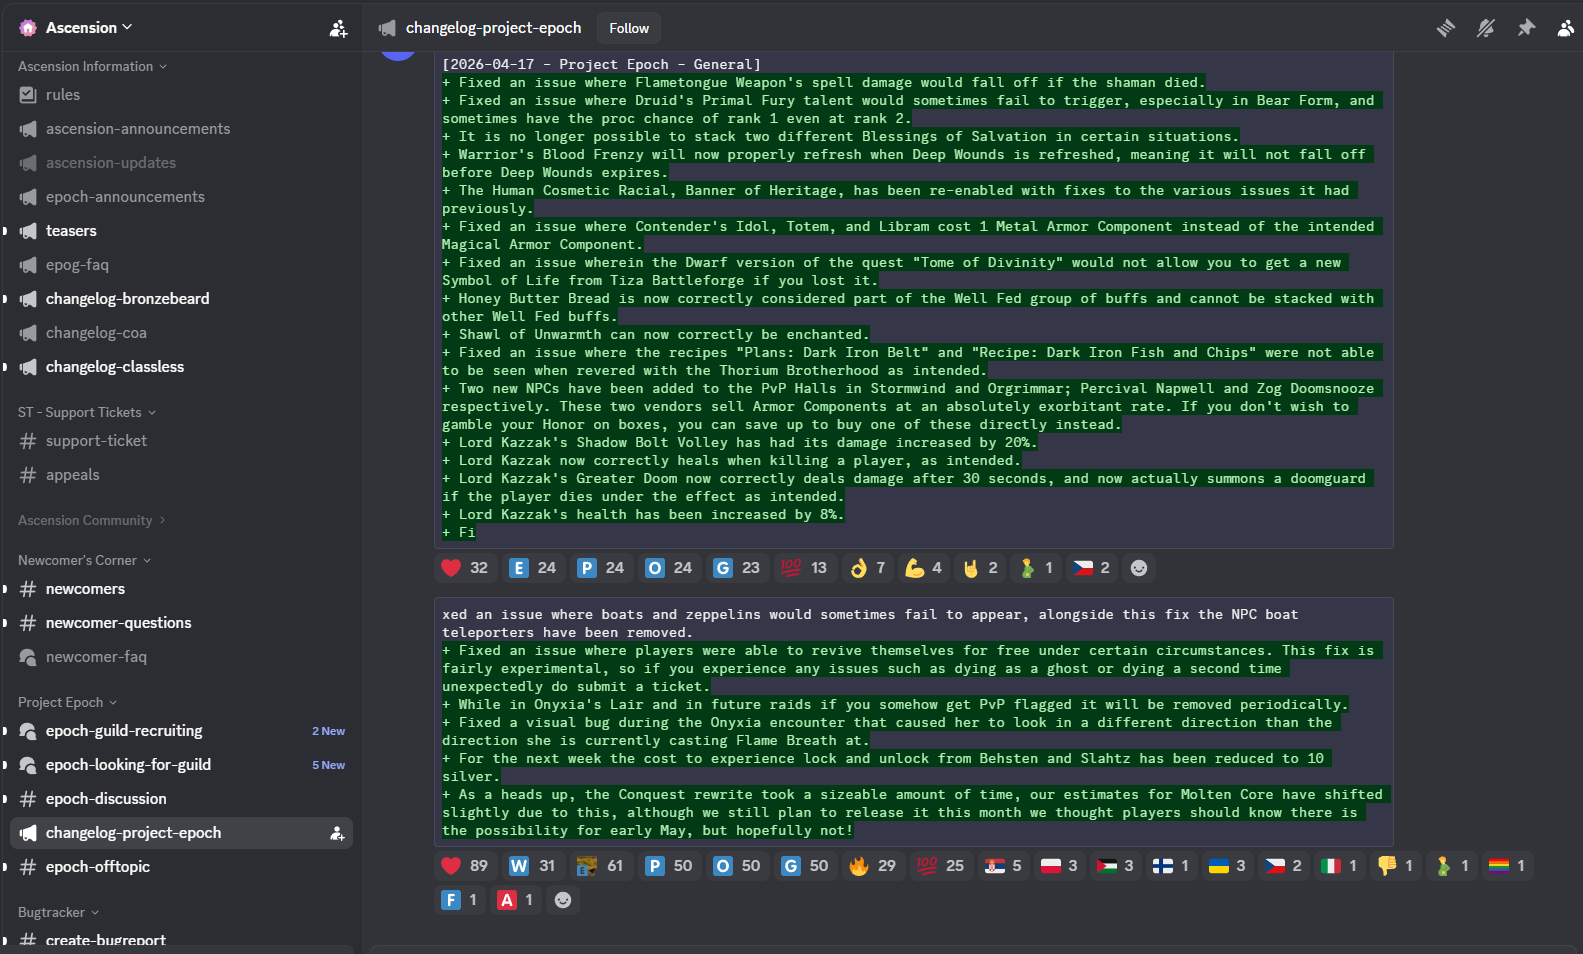The height and width of the screenshot is (954, 1583).
Task: Open the newcomer-faq forum channel
Action: coord(181,657)
